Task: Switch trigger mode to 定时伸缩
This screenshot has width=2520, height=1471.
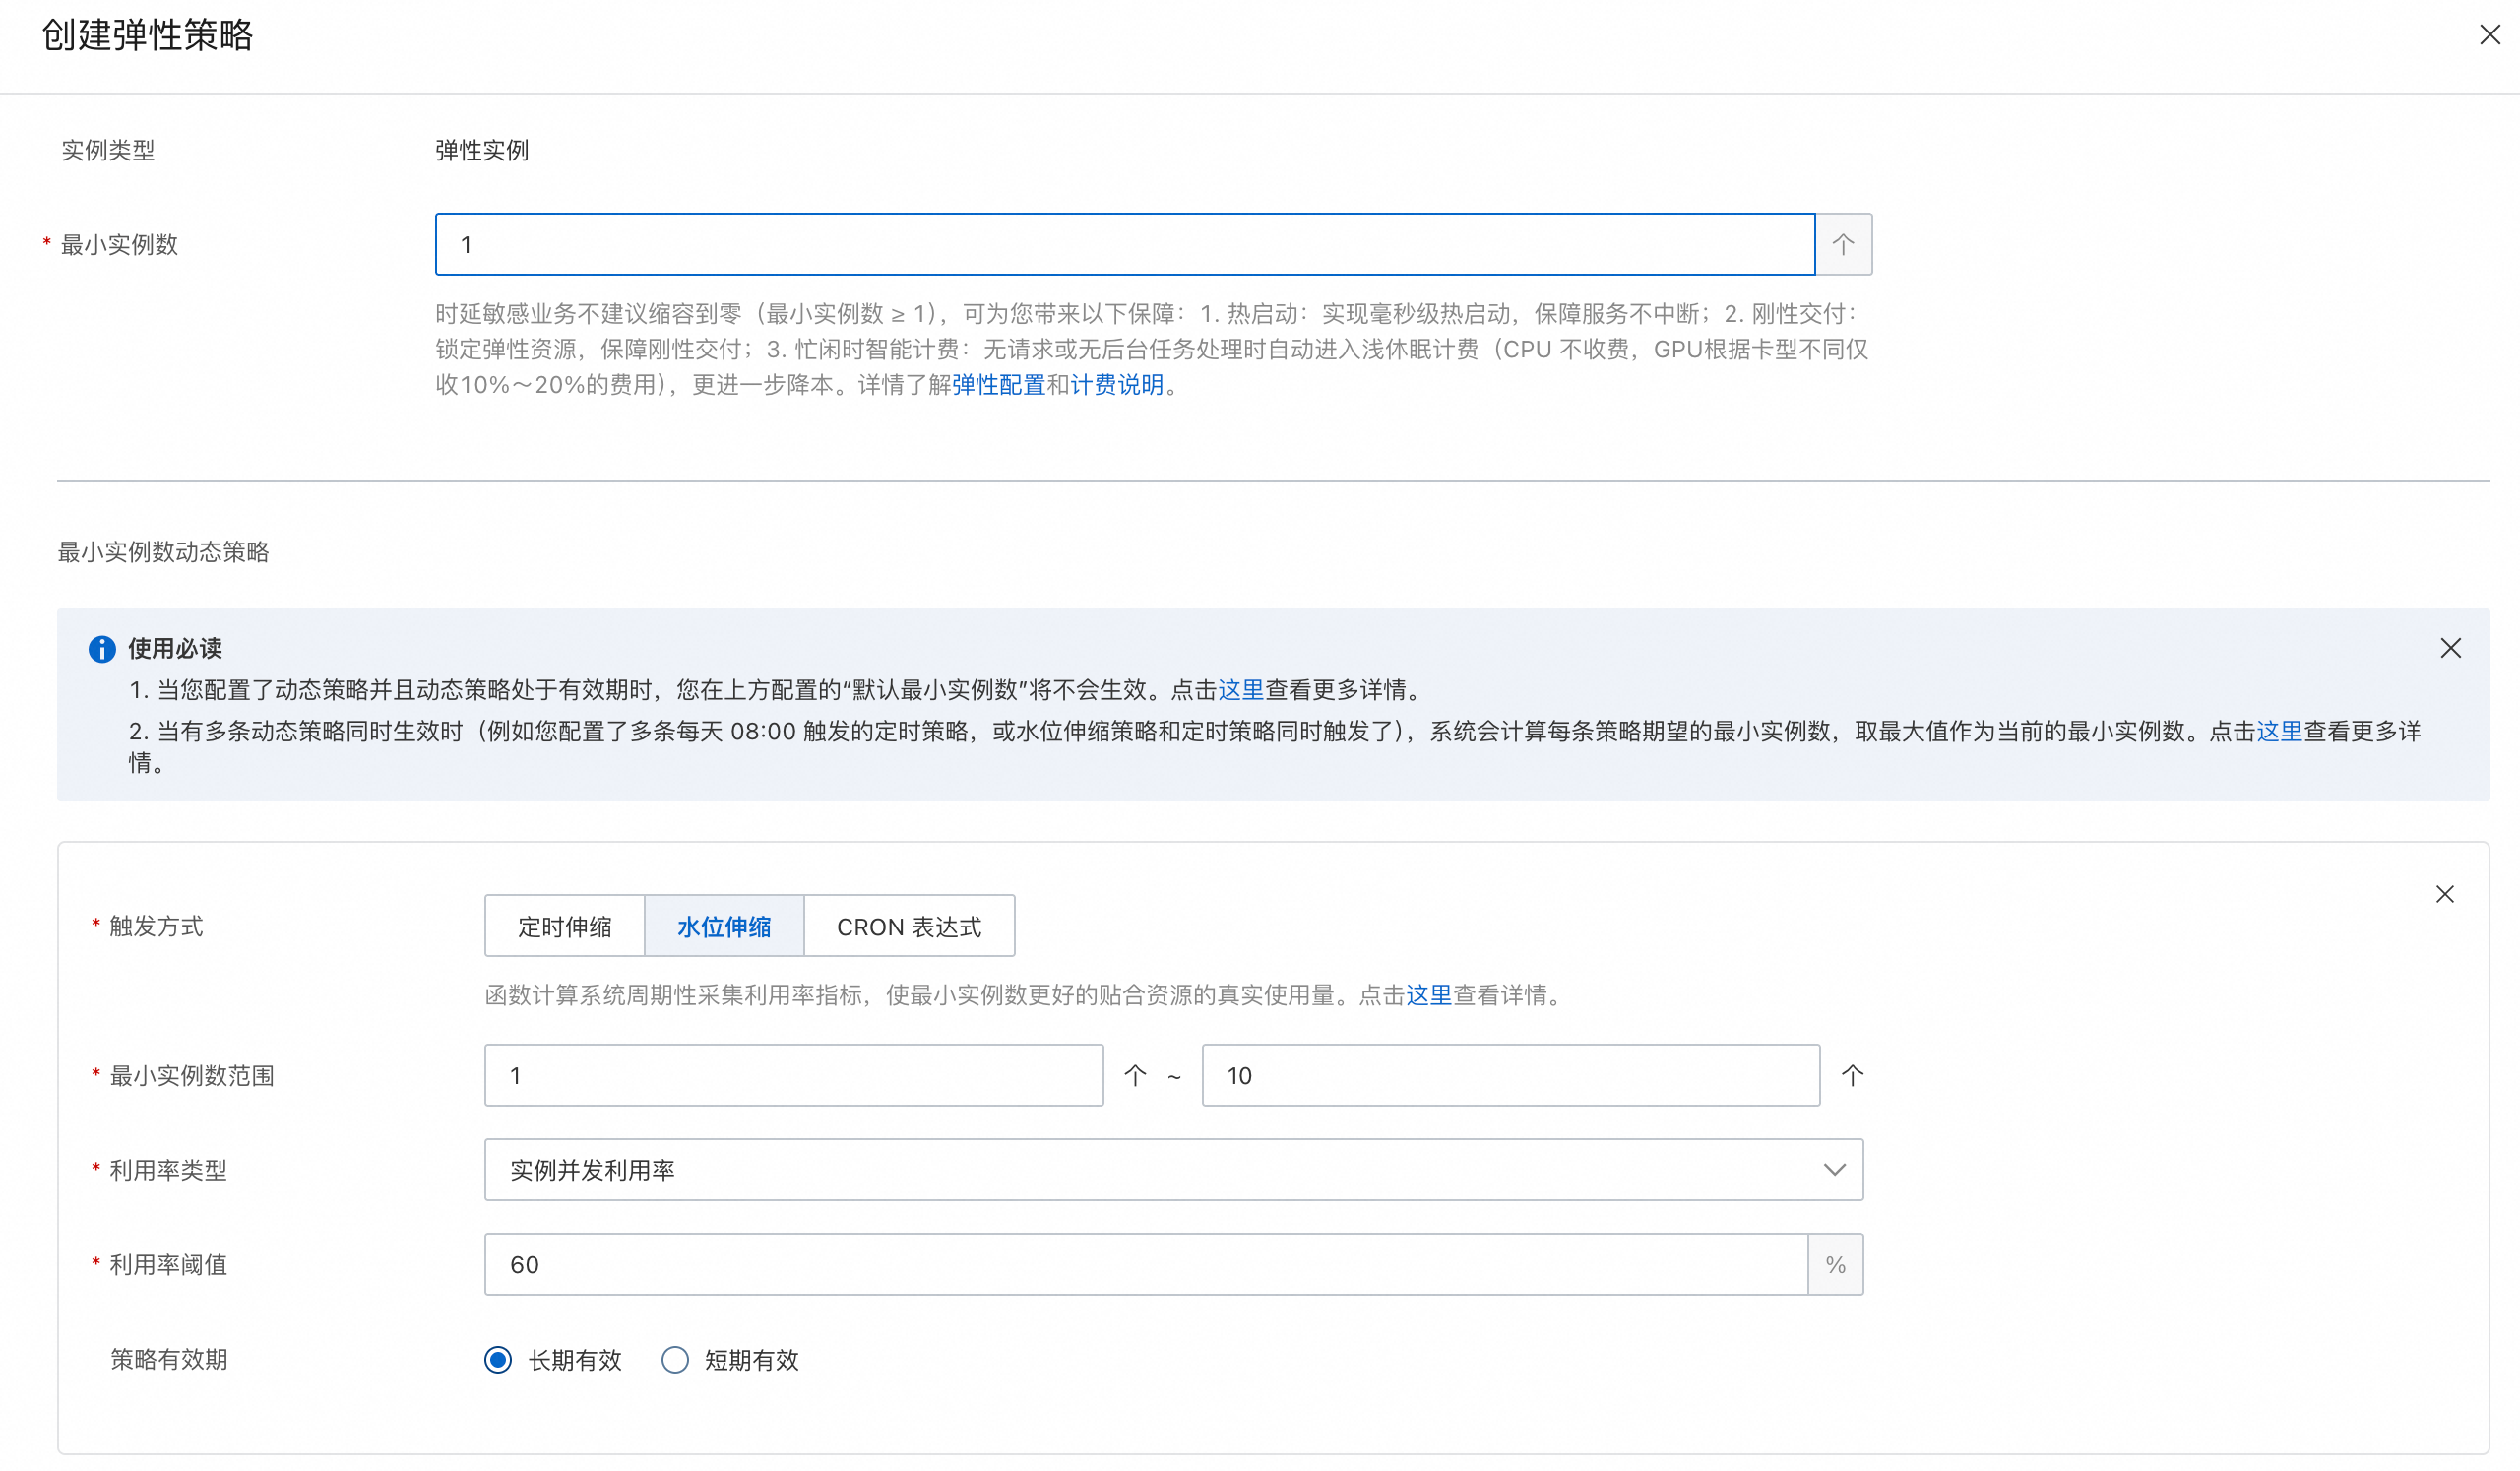Action: (565, 927)
